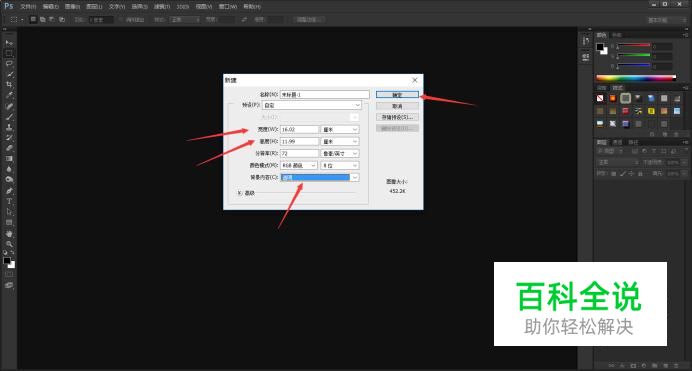Open the background contents (背景内容) dropdown

[x=320, y=177]
